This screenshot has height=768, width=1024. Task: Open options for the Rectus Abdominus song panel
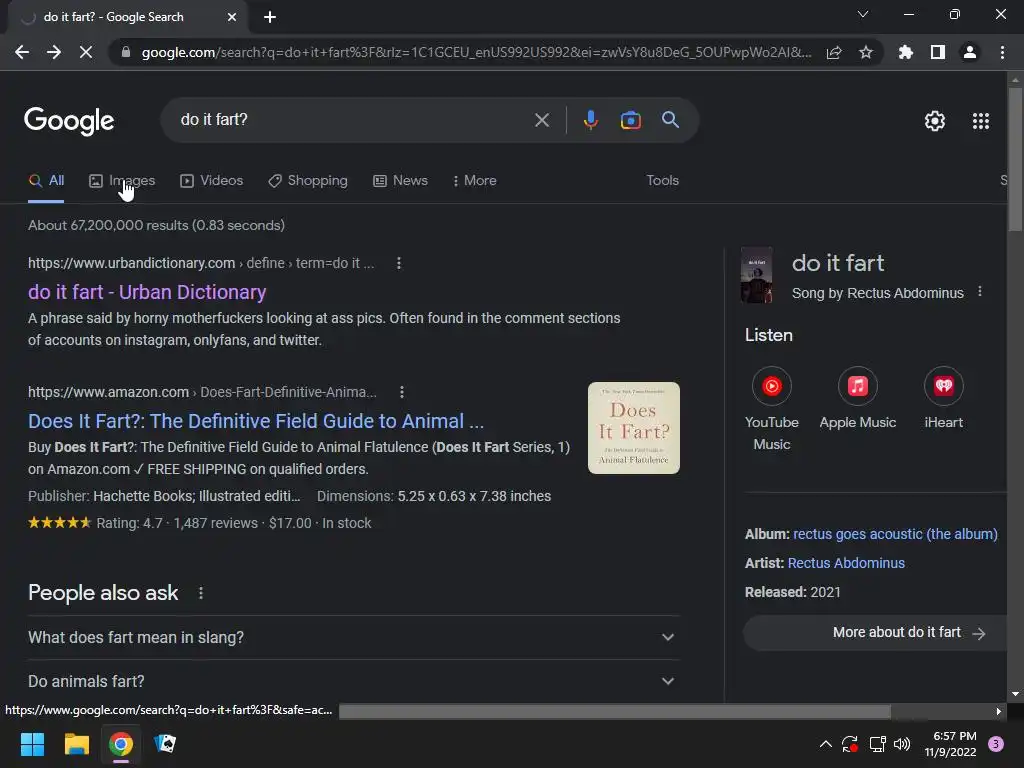(980, 292)
